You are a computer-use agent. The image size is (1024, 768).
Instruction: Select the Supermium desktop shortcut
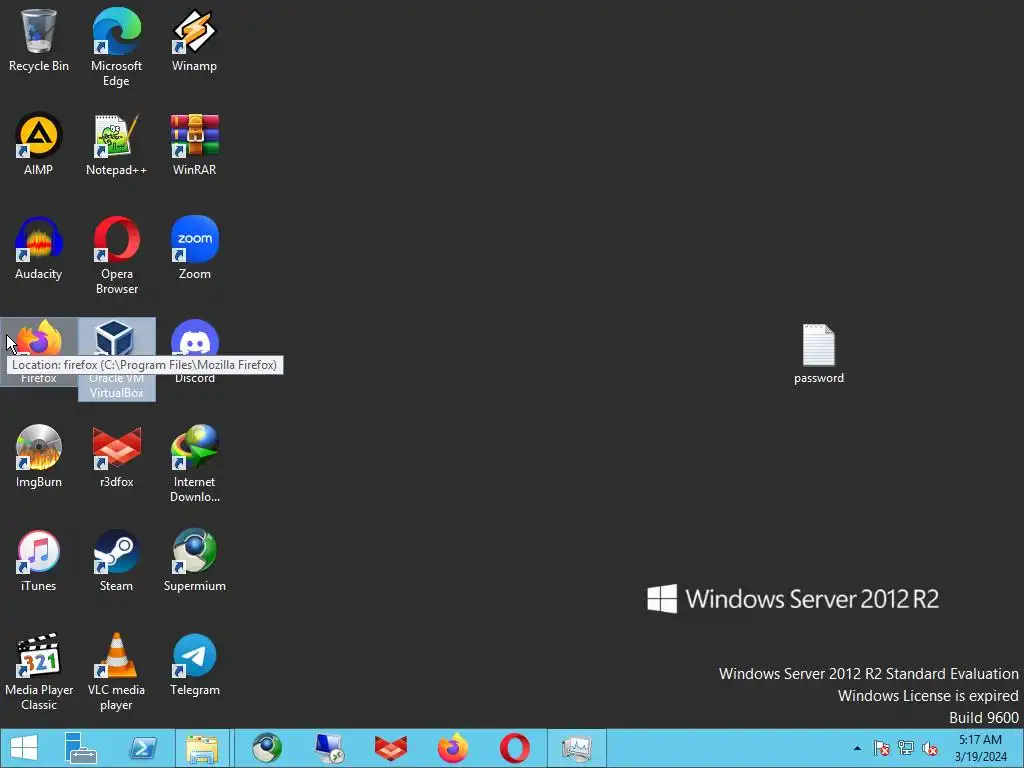coord(194,560)
